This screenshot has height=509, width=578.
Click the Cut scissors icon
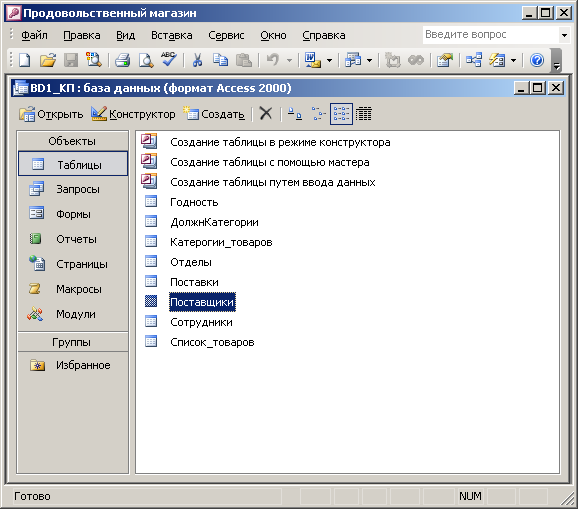197,60
